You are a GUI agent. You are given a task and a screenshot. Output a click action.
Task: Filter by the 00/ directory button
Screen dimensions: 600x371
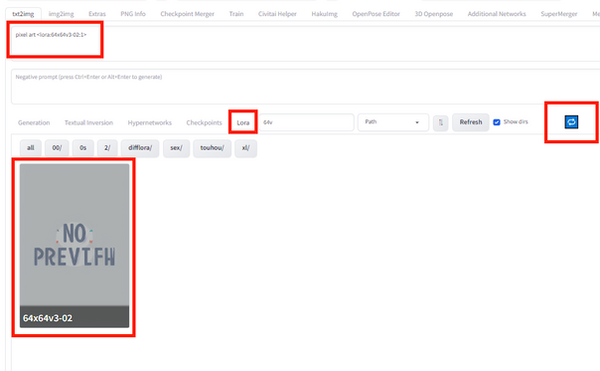point(57,148)
